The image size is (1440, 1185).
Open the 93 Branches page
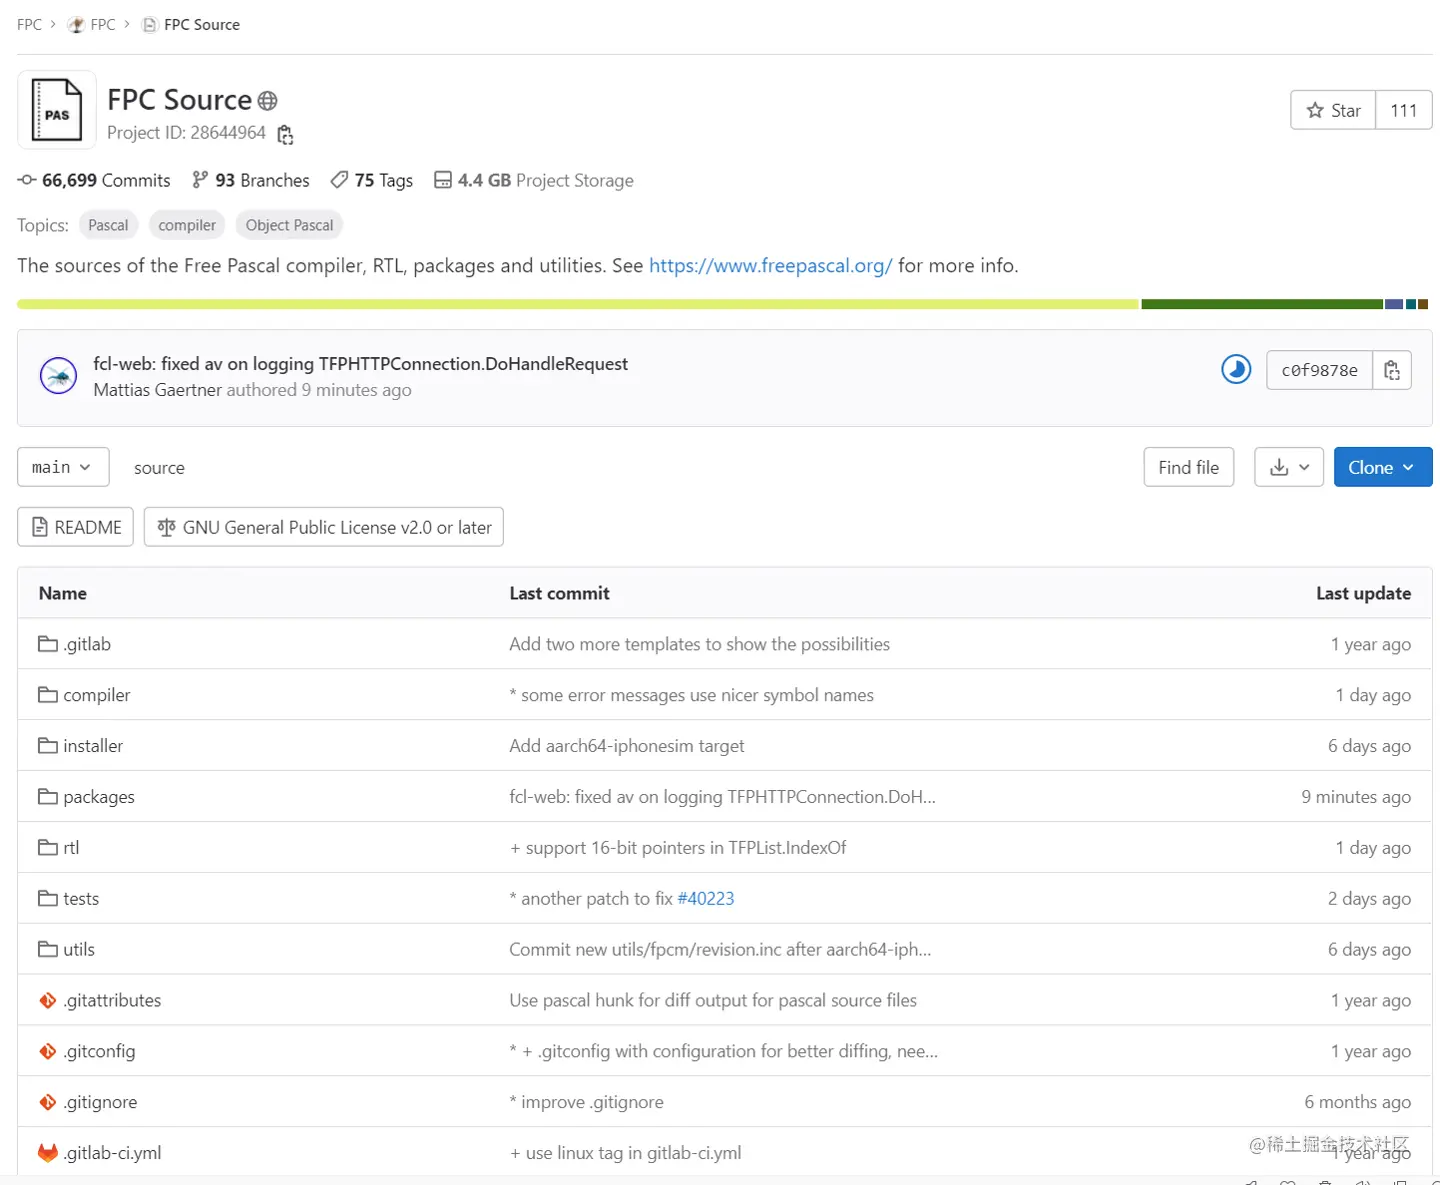(x=251, y=180)
